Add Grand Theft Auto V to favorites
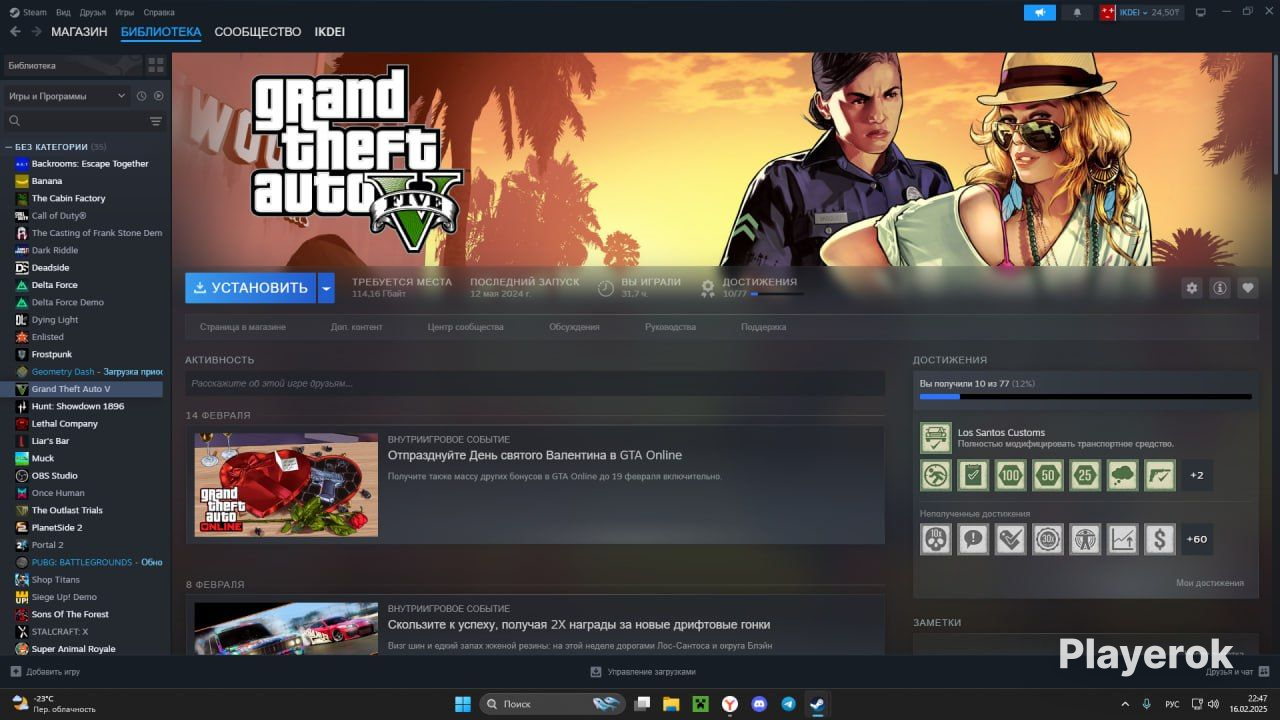 pyautogui.click(x=1248, y=288)
